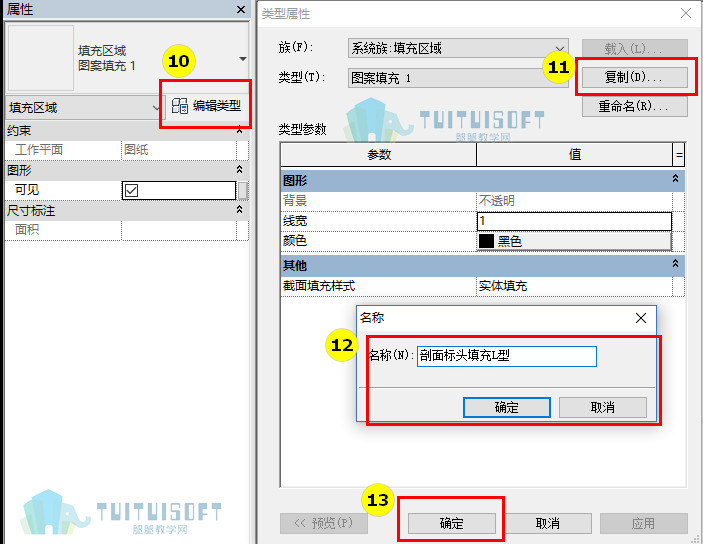Image resolution: width=703 pixels, height=544 pixels.
Task: Open the type selector dropdown for 填充区域 图案填充 1
Action: point(243,59)
